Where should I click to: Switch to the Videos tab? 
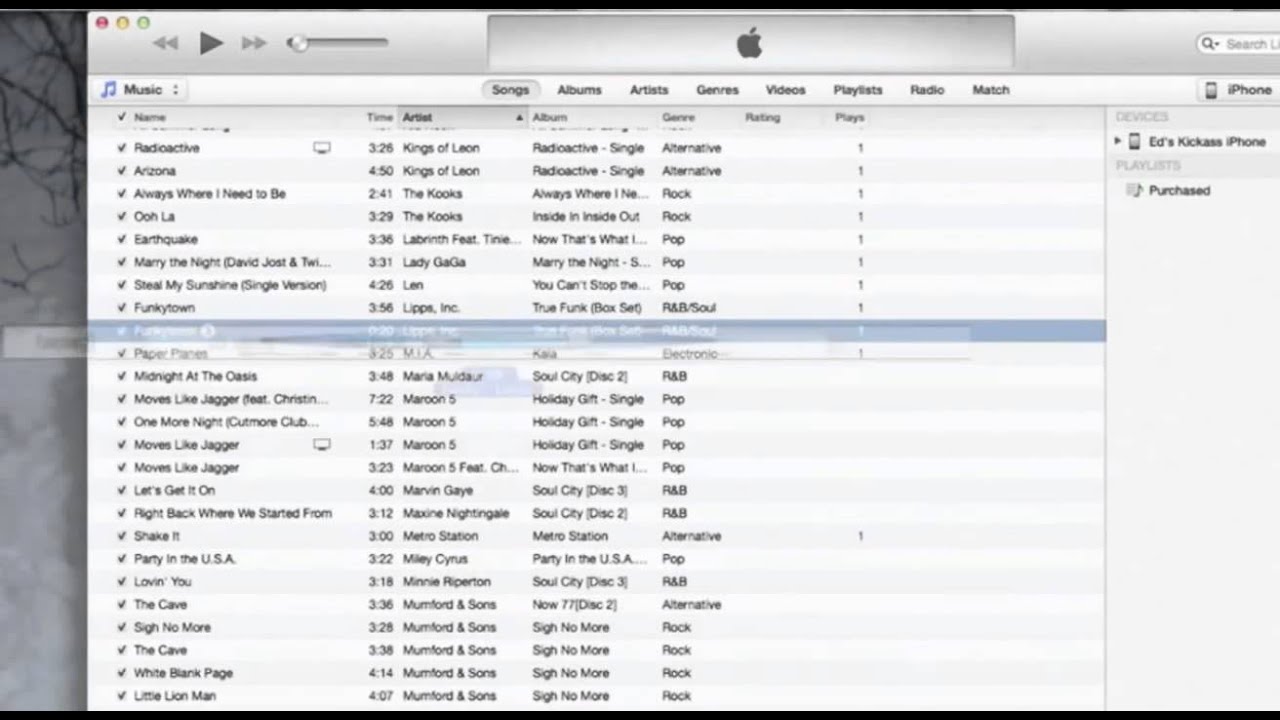tap(785, 90)
